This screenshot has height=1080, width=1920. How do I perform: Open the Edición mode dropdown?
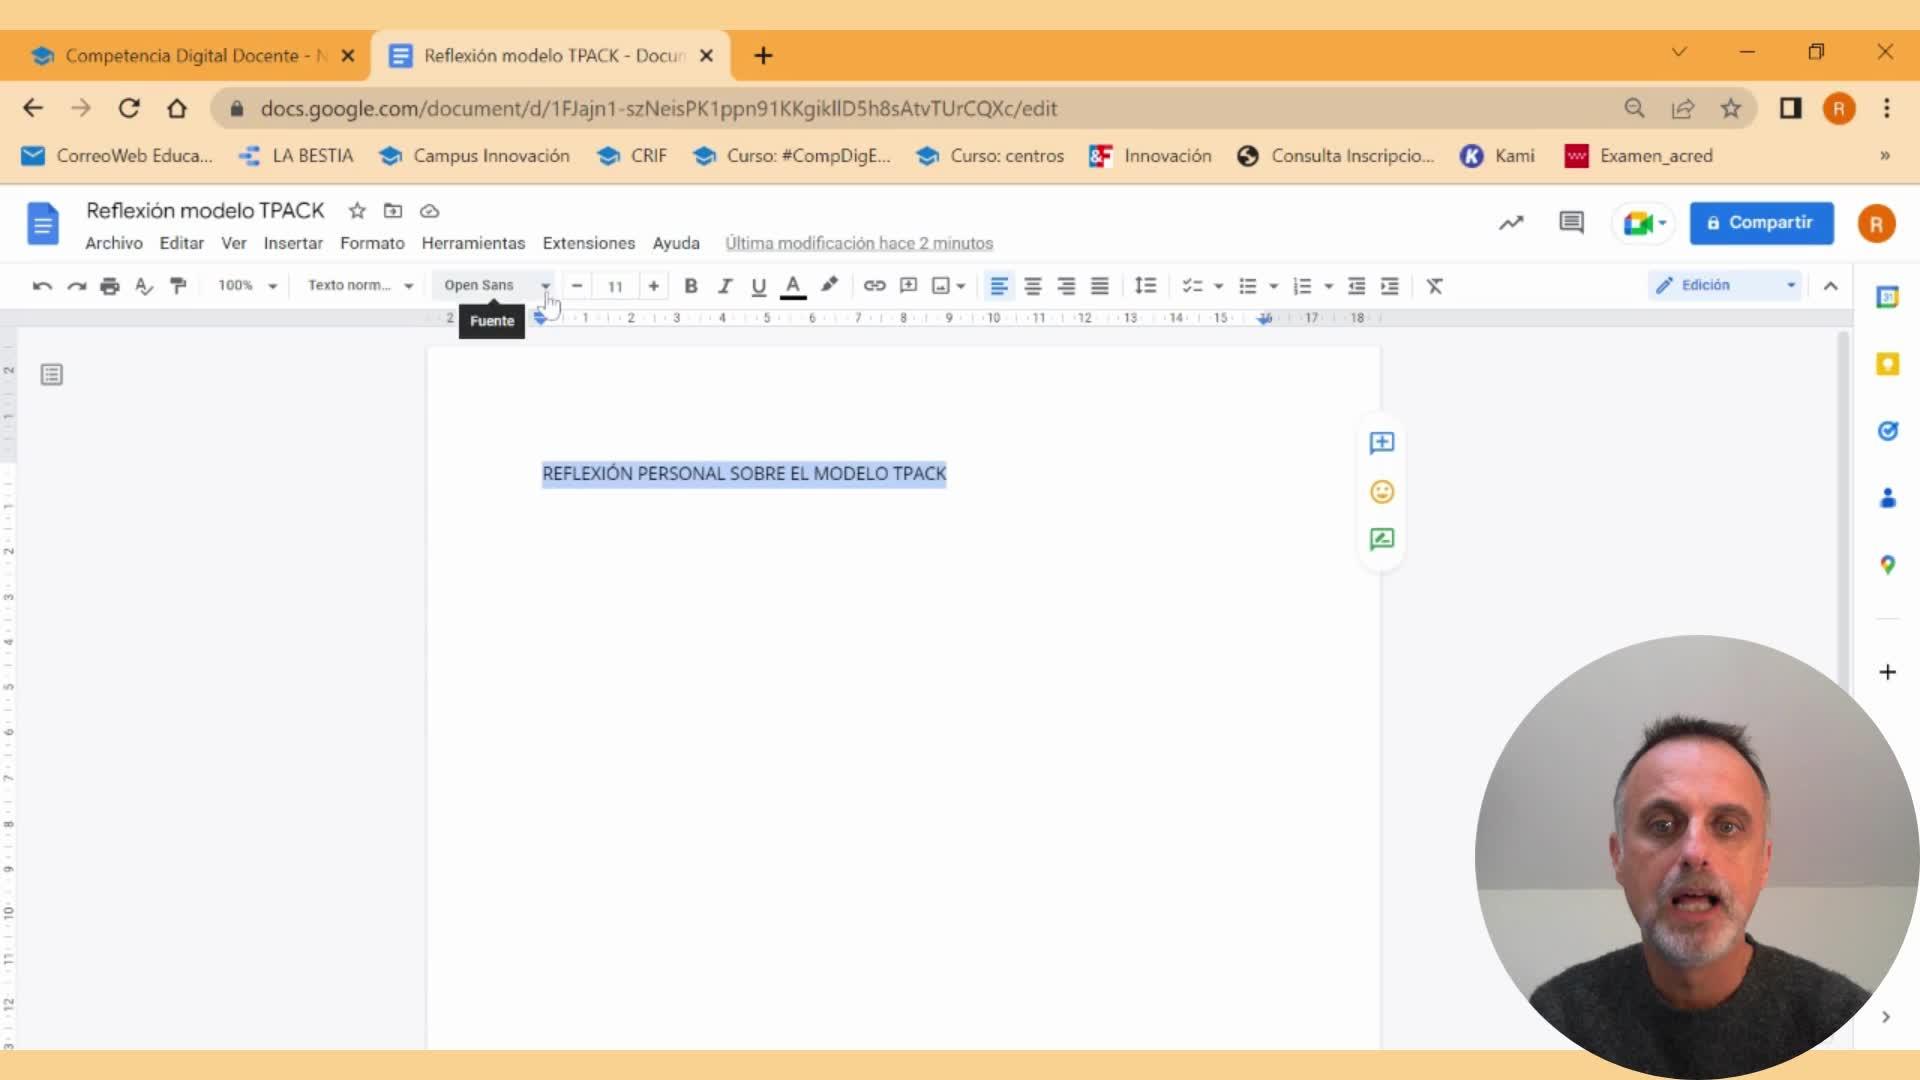(1725, 286)
